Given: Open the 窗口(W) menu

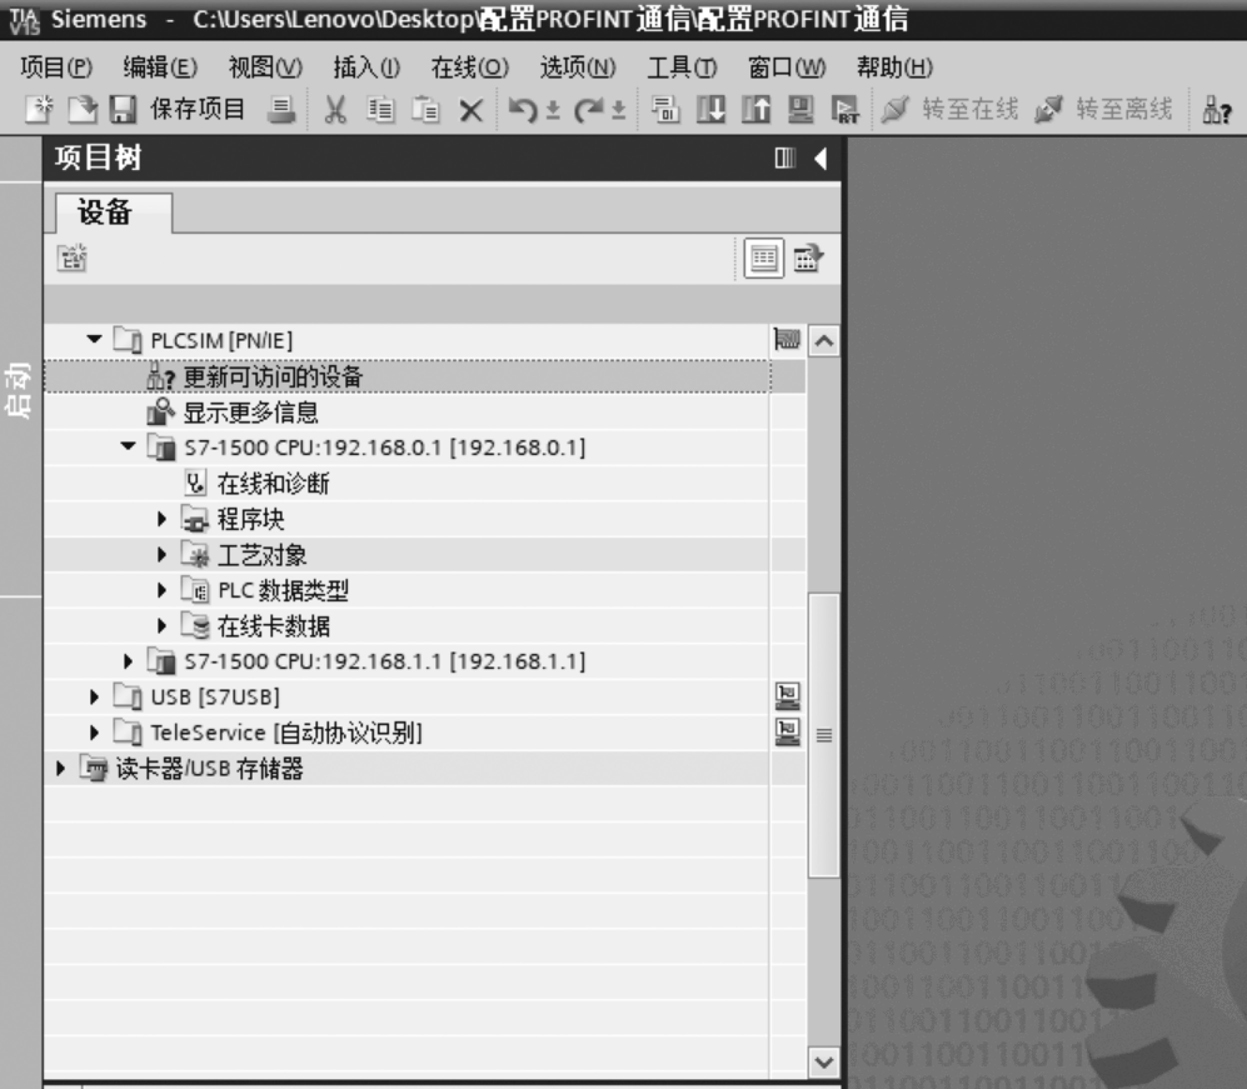Looking at the screenshot, I should (x=787, y=67).
